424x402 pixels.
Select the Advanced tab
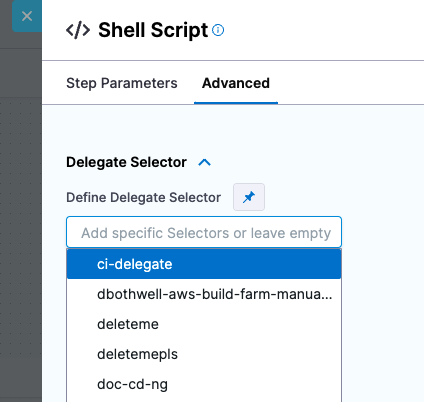236,83
